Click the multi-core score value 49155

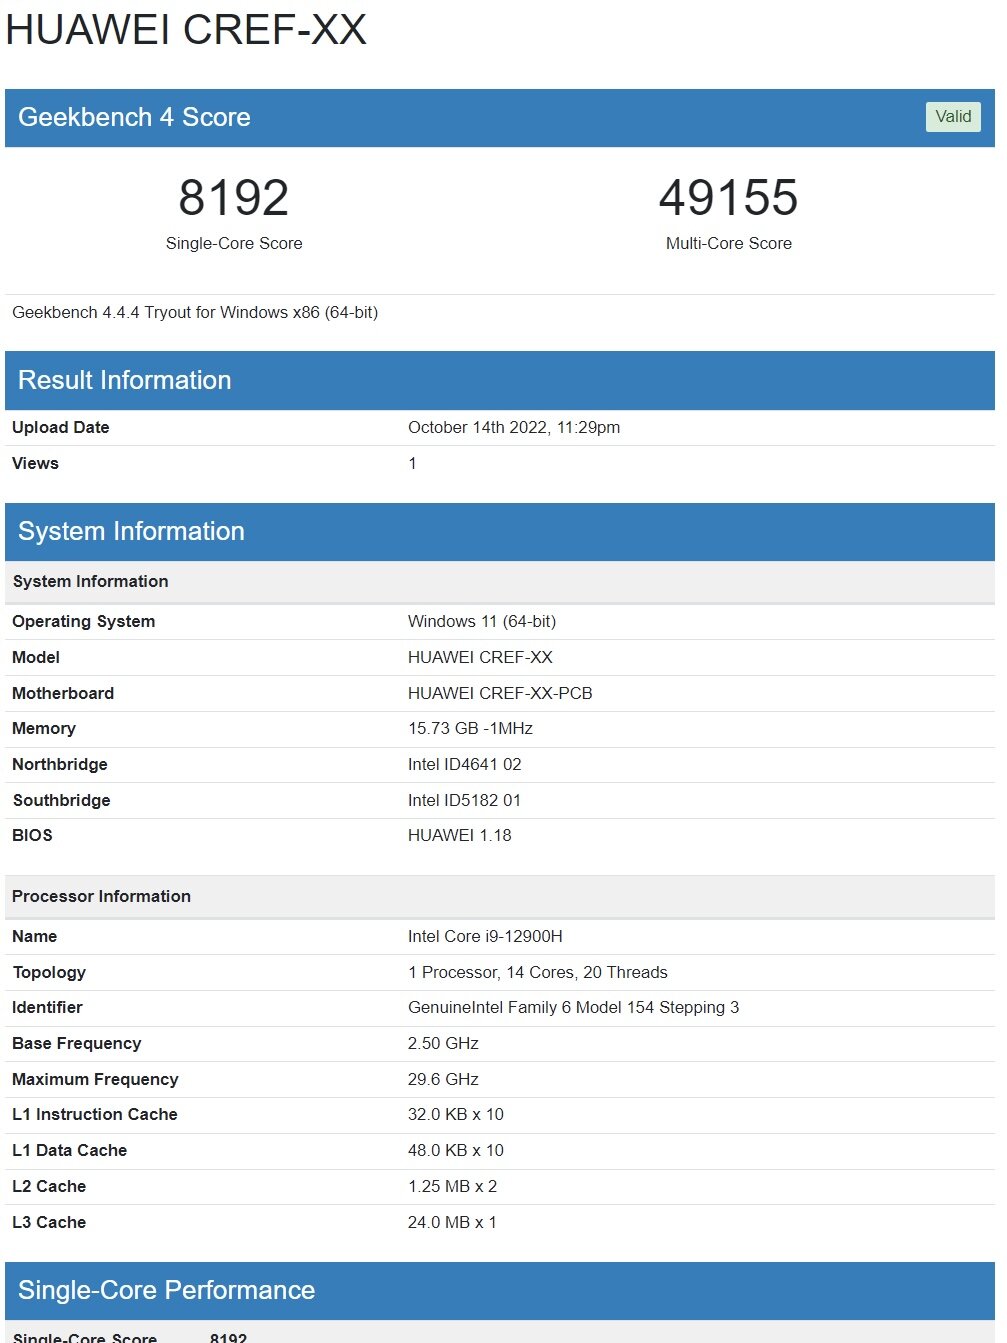[729, 197]
